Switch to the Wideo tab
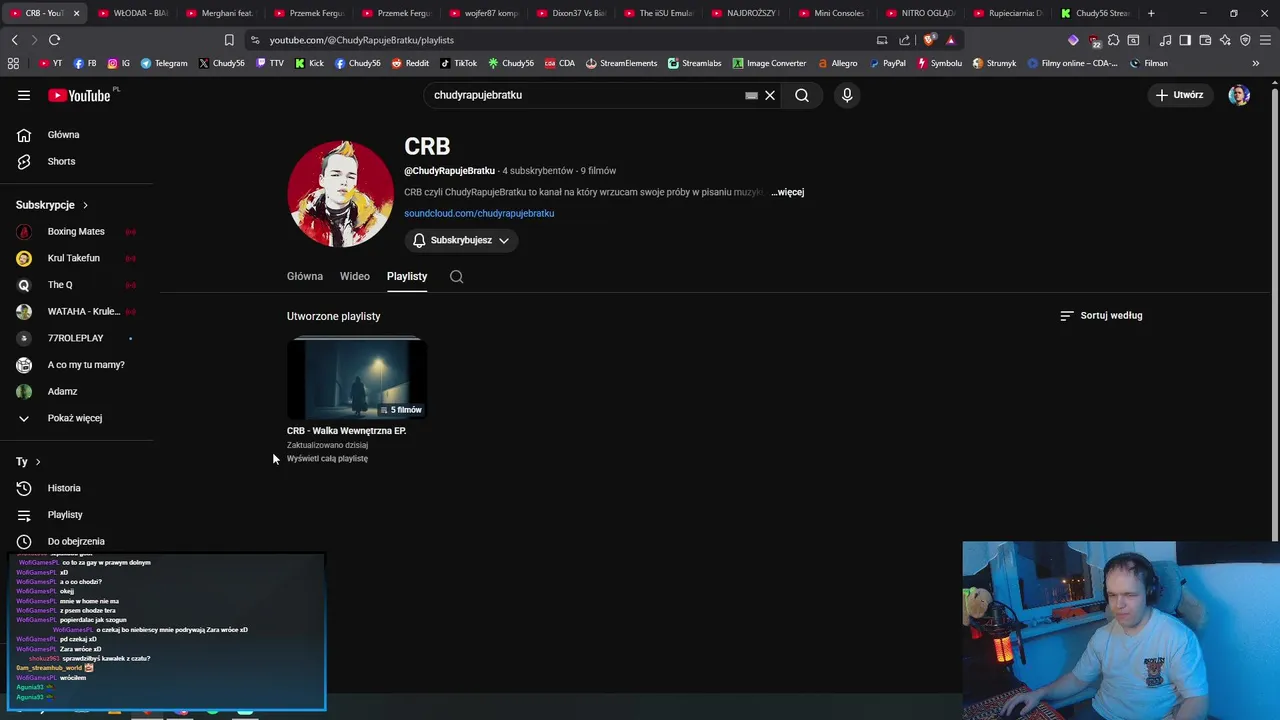 click(355, 277)
